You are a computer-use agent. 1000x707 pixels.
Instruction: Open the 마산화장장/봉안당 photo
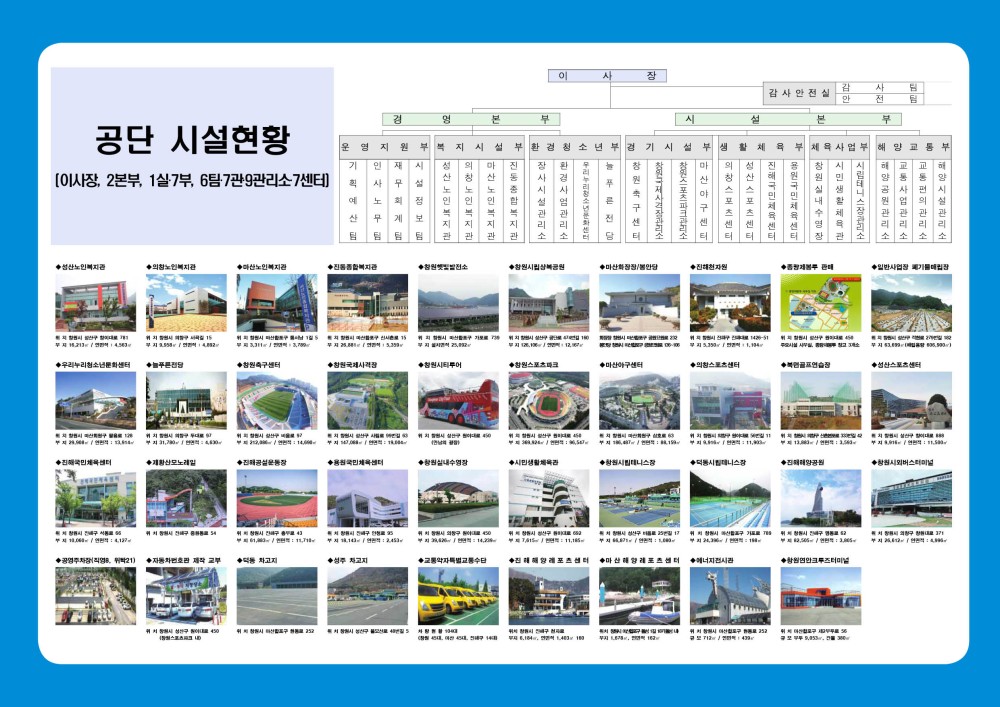640,302
